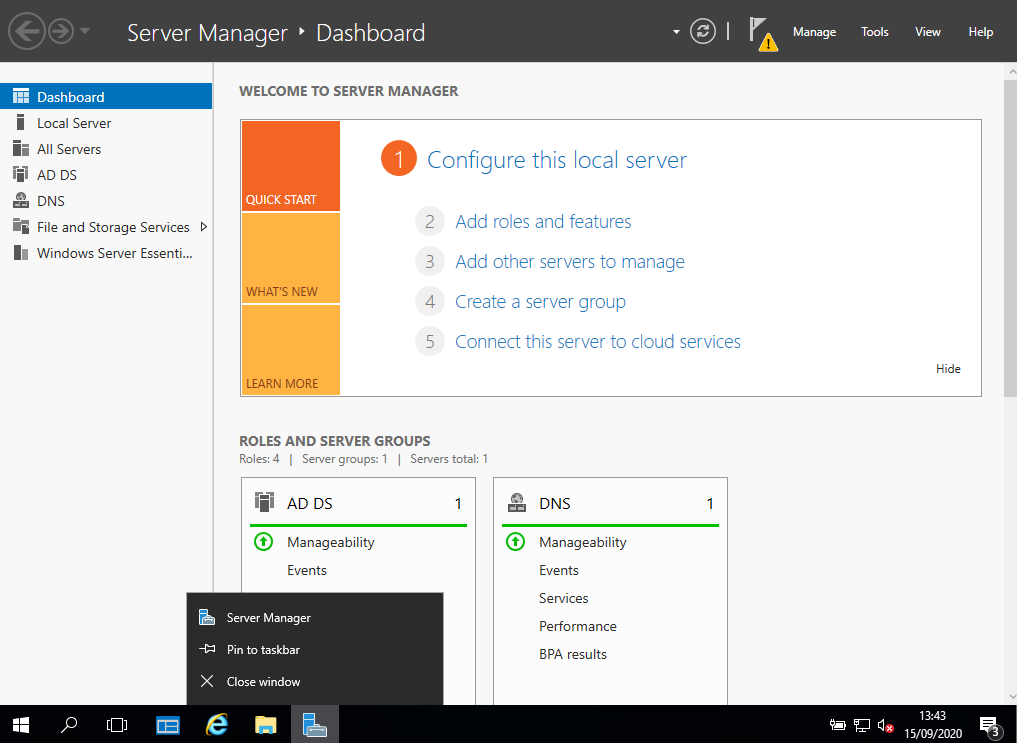Screen dimensions: 1017x743
Task: Select the WHAT'S NEW tile
Action: [291, 258]
